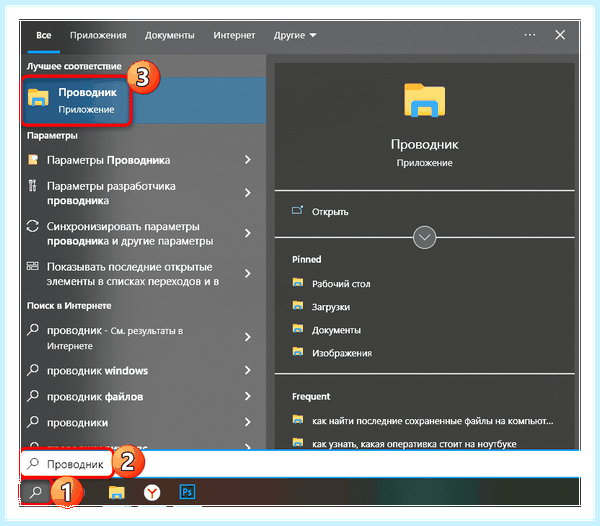This screenshot has height=526, width=600.
Task: Open pinned folder Документы
Action: (x=336, y=330)
